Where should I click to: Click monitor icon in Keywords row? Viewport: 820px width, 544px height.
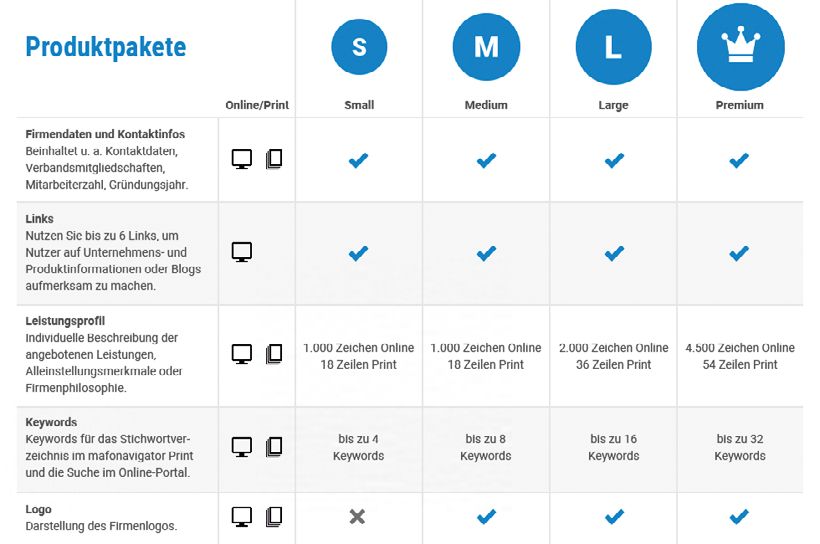[x=242, y=446]
